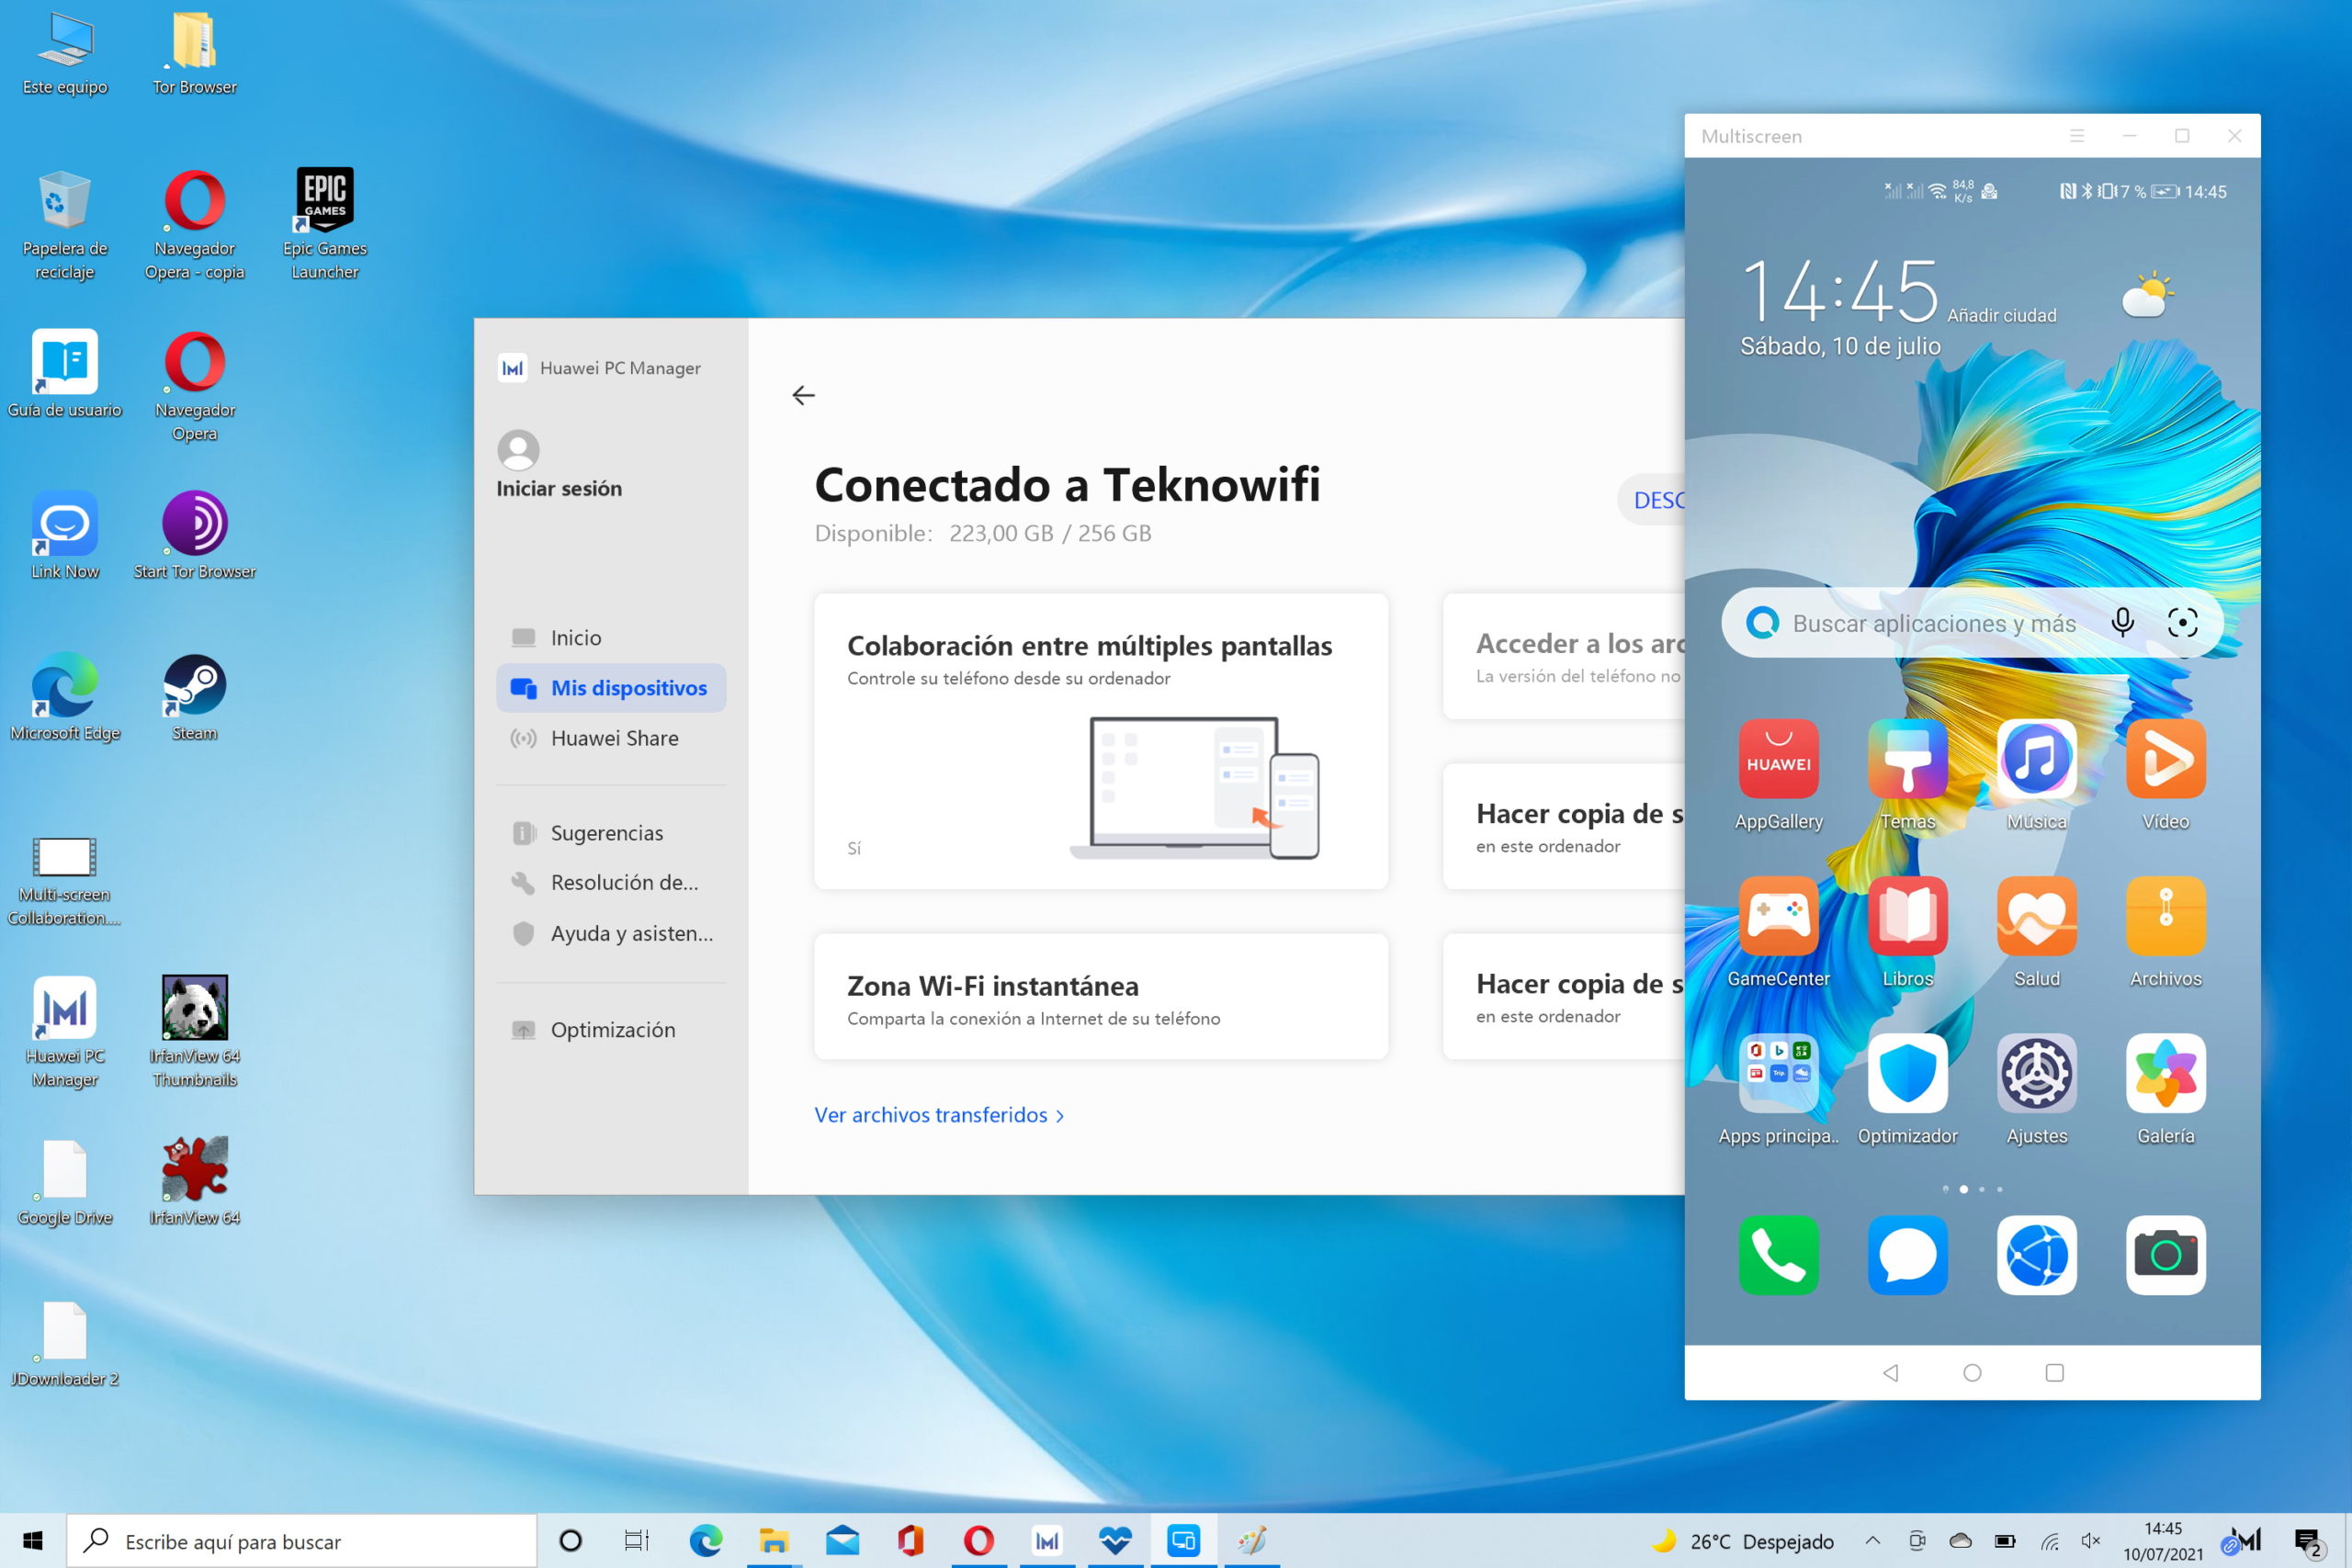This screenshot has height=1568, width=2352.
Task: Open the Steam desktop shortcut
Action: coord(194,698)
